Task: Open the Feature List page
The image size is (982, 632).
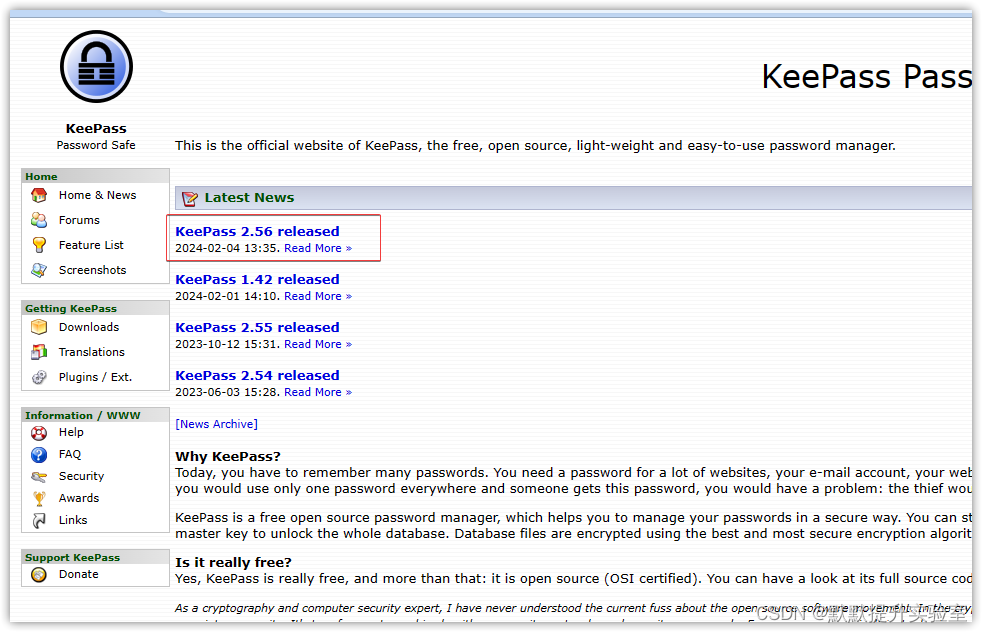Action: (x=91, y=246)
